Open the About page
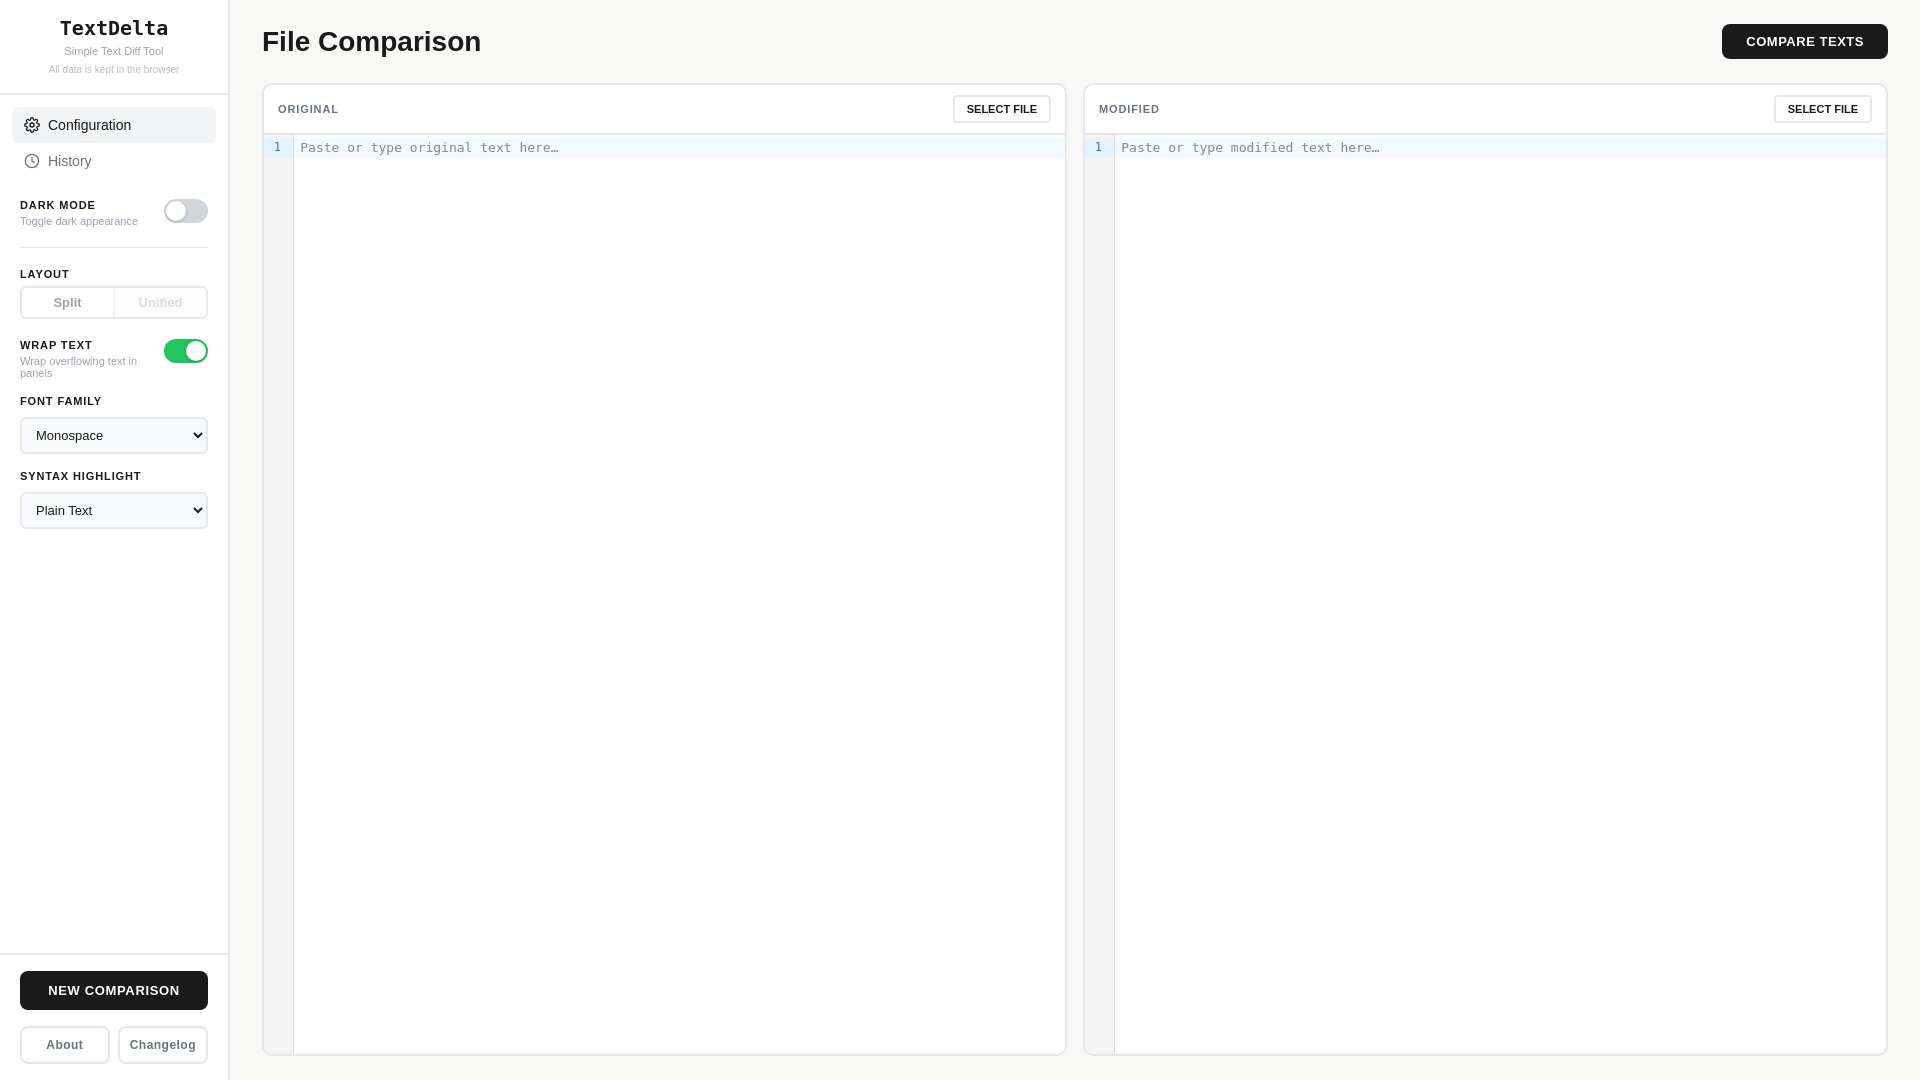1920x1080 pixels. [65, 1045]
